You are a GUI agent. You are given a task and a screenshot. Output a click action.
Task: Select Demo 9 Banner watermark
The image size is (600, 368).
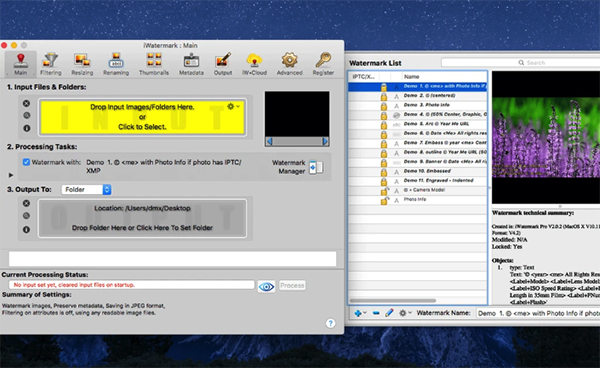point(418,162)
